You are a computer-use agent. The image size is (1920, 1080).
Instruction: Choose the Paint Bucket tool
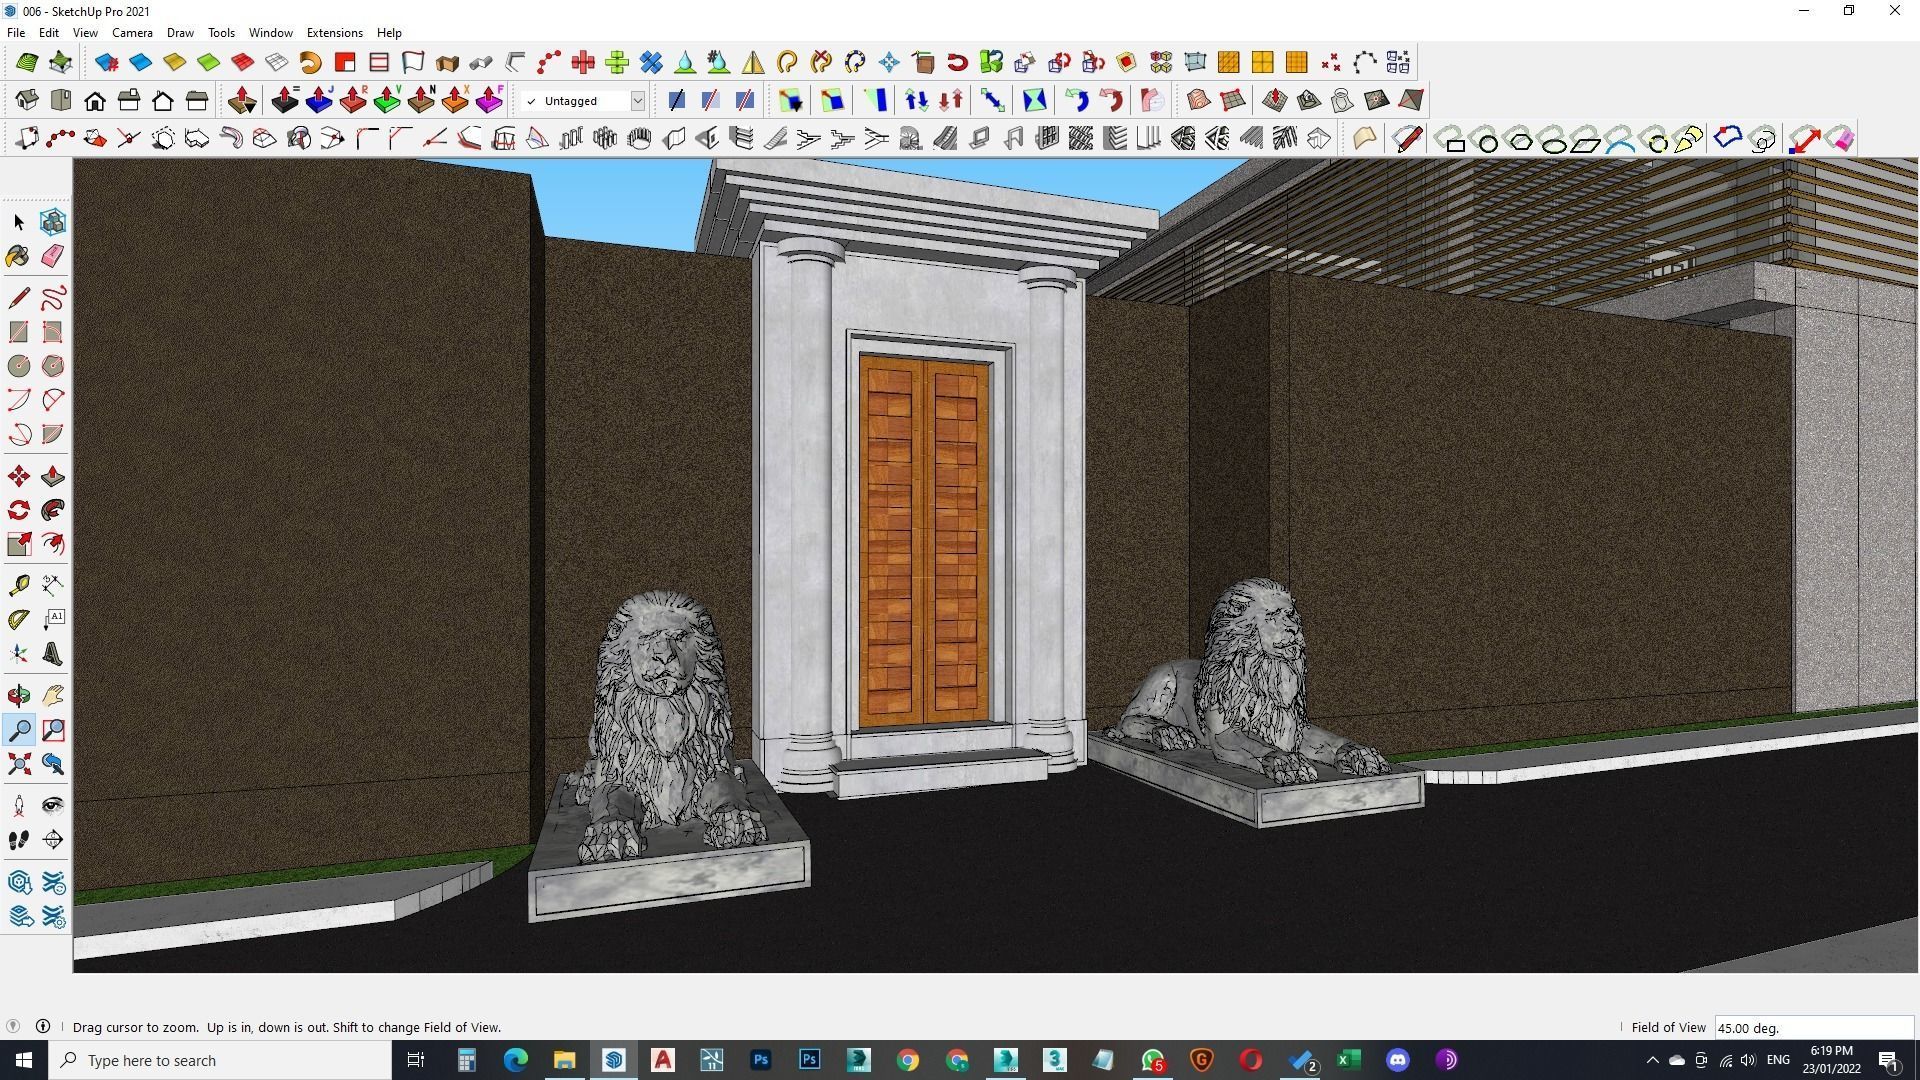[x=18, y=256]
